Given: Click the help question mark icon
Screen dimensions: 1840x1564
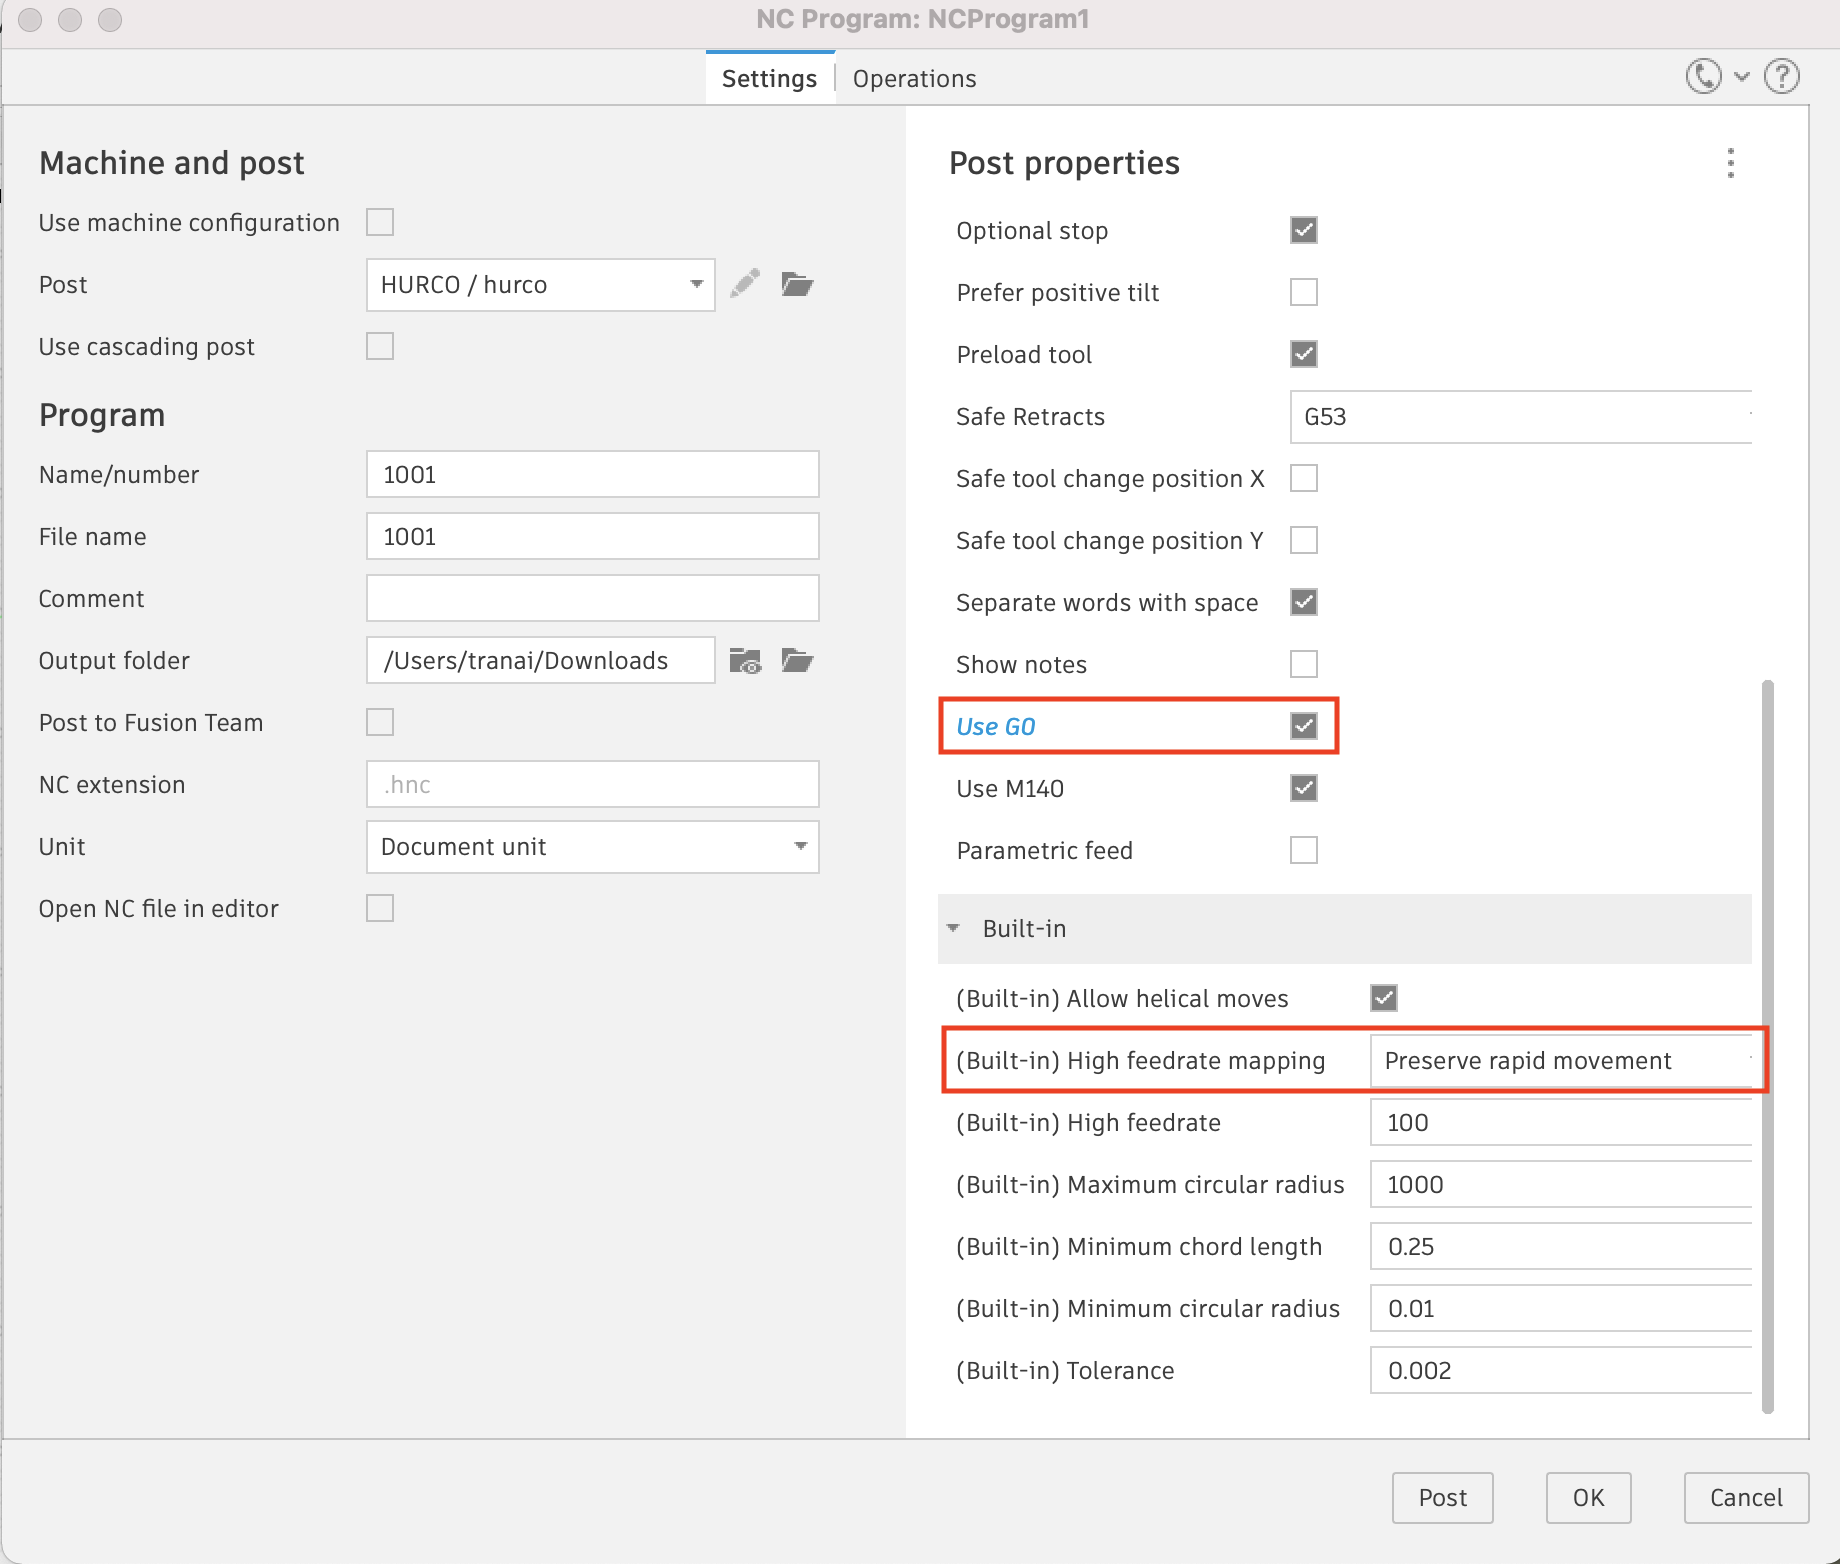Looking at the screenshot, I should [1782, 77].
